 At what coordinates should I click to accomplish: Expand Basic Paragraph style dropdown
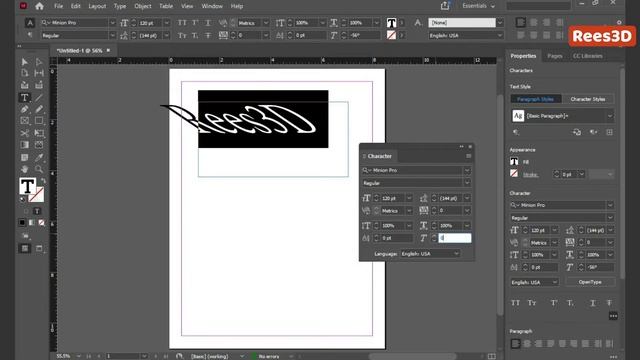pos(609,116)
